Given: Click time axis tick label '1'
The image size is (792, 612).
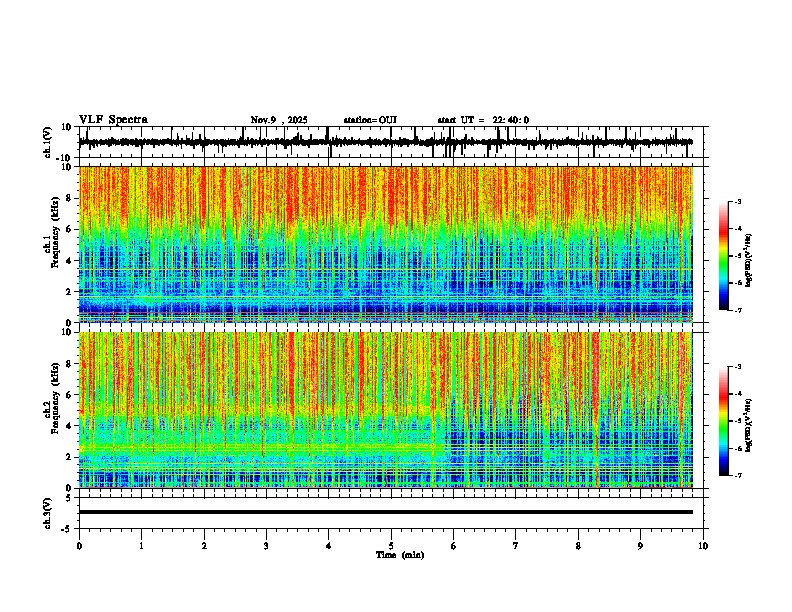Looking at the screenshot, I should point(141,546).
